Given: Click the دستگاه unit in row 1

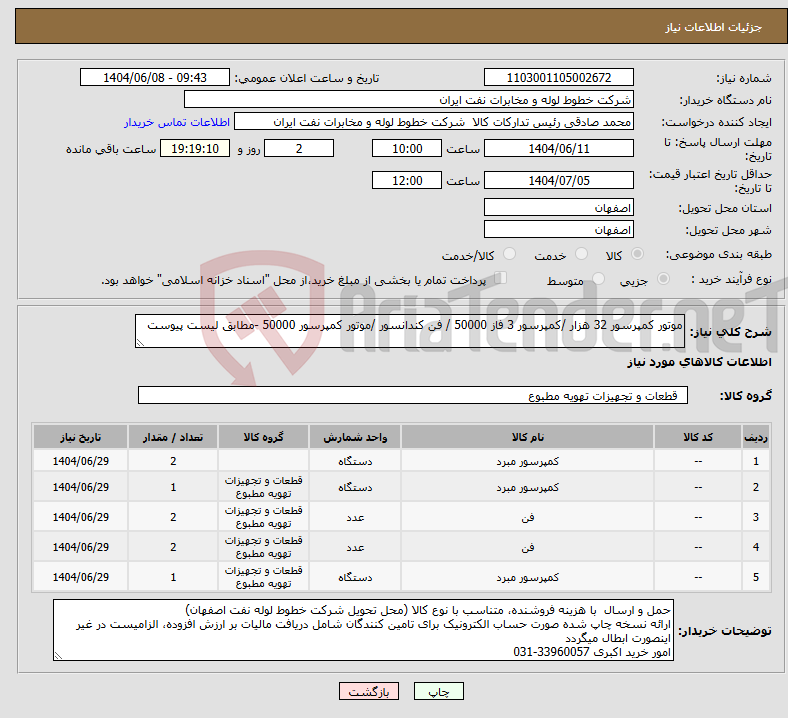Looking at the screenshot, I should click(x=355, y=461).
